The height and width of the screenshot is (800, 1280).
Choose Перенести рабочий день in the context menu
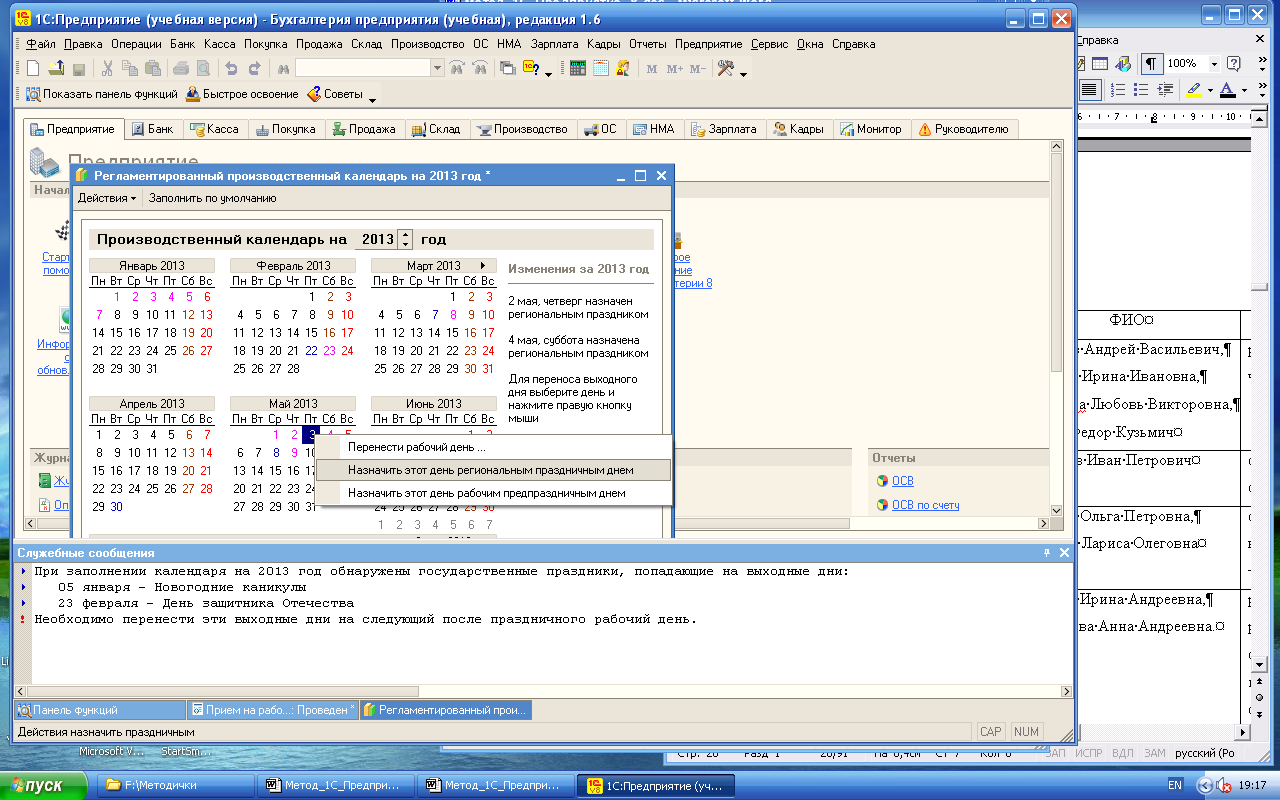pos(416,447)
